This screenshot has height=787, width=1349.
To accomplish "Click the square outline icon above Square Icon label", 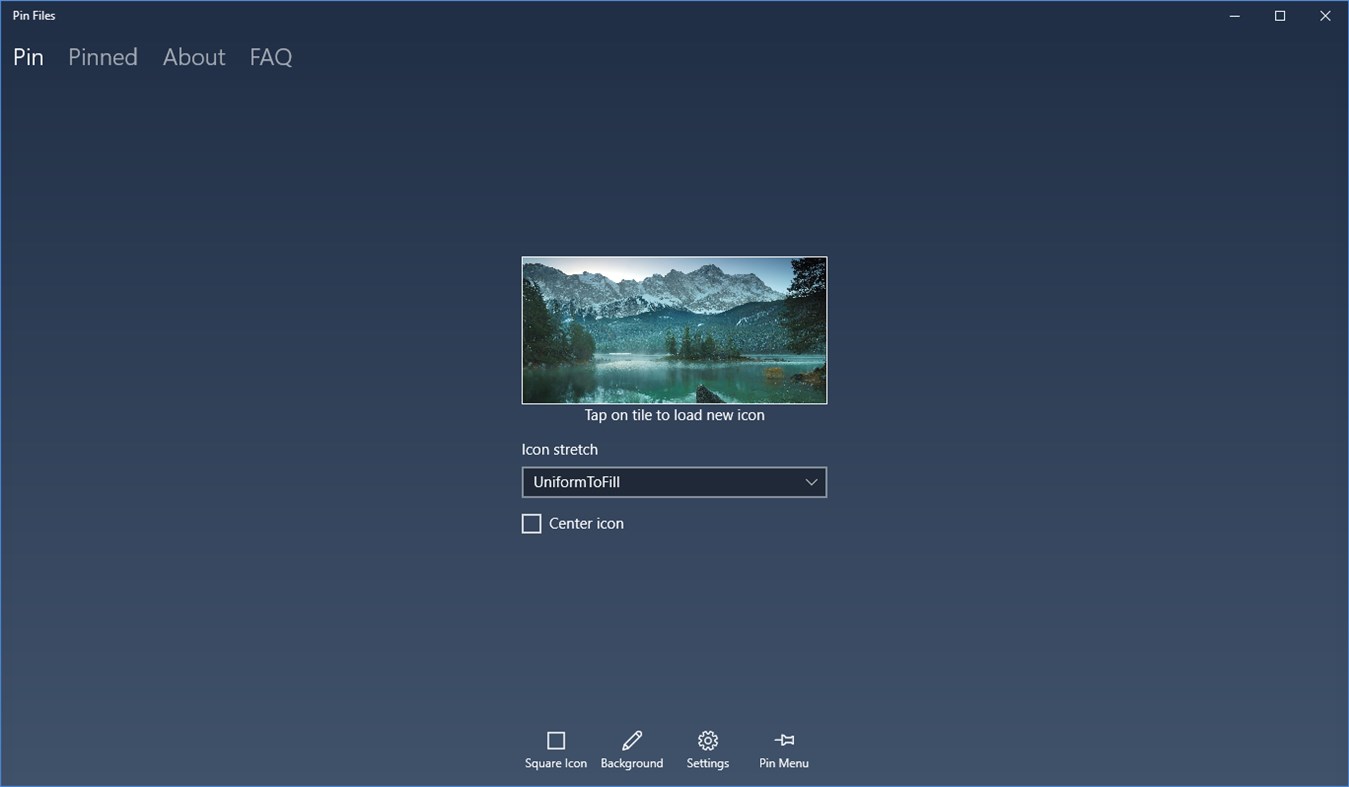I will coord(556,740).
